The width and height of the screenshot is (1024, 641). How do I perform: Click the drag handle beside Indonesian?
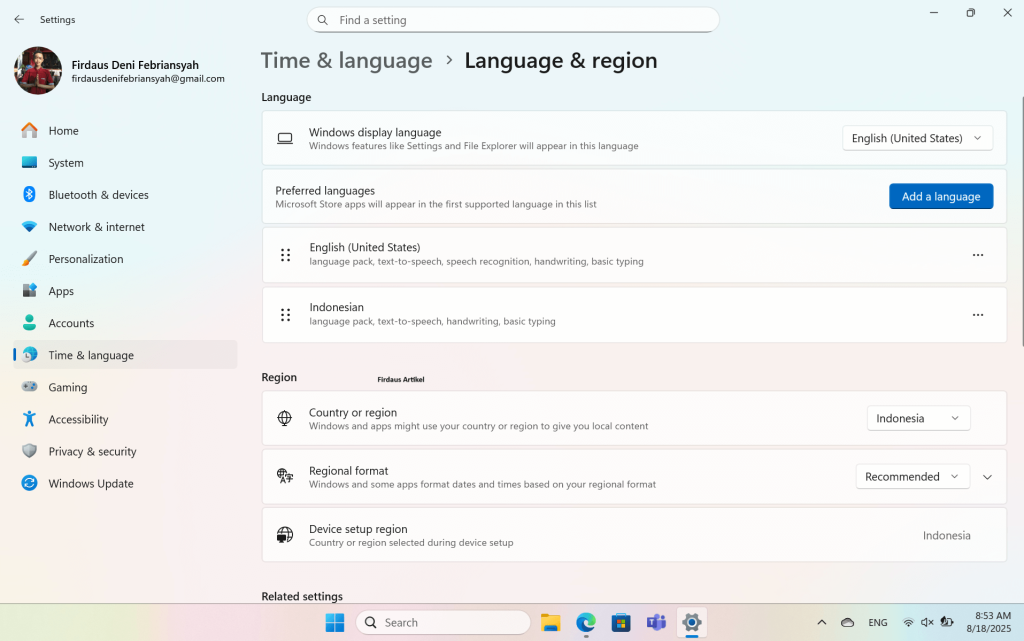click(285, 315)
